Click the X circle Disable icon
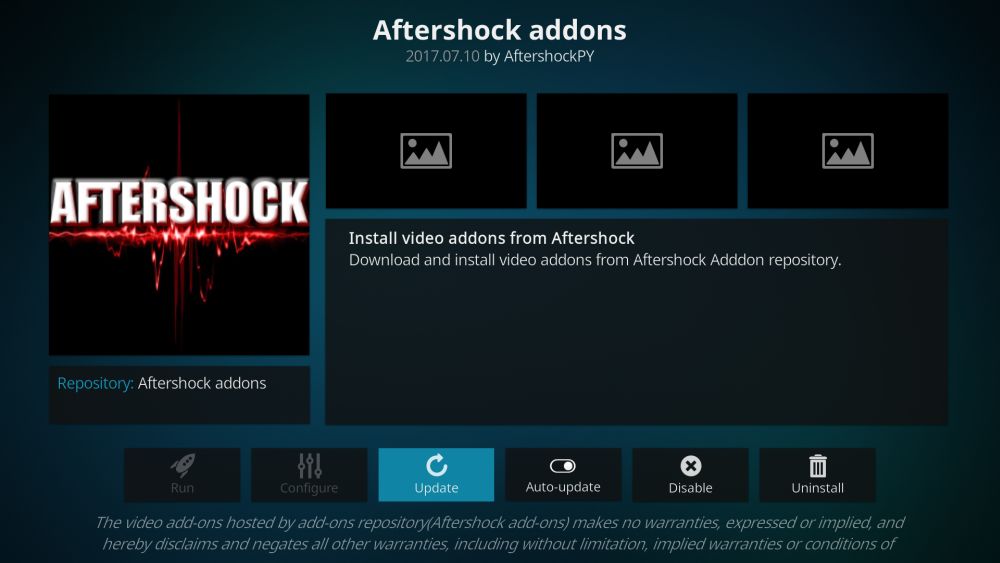The width and height of the screenshot is (1000, 563). click(690, 466)
